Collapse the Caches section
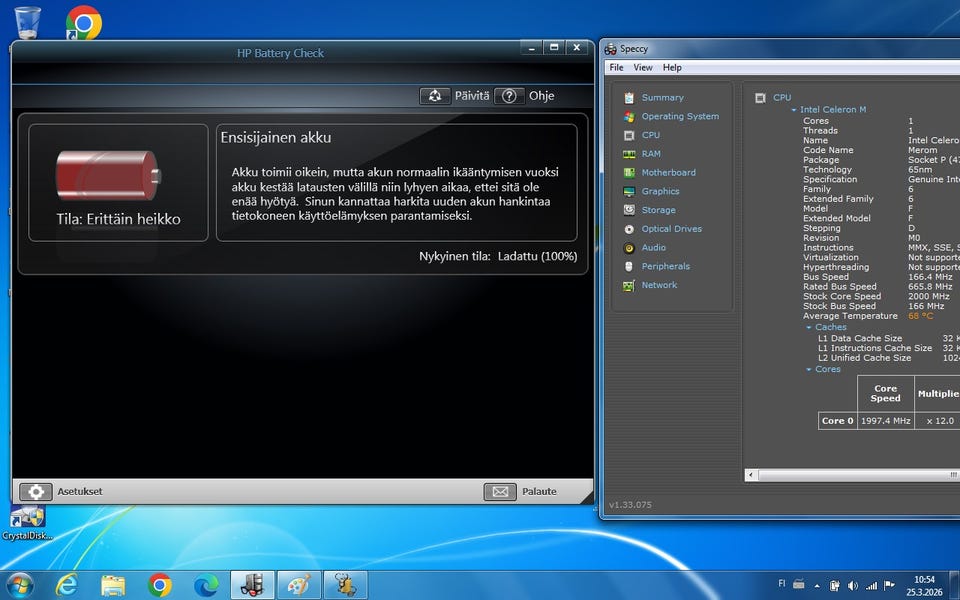The image size is (960, 600). pos(809,328)
